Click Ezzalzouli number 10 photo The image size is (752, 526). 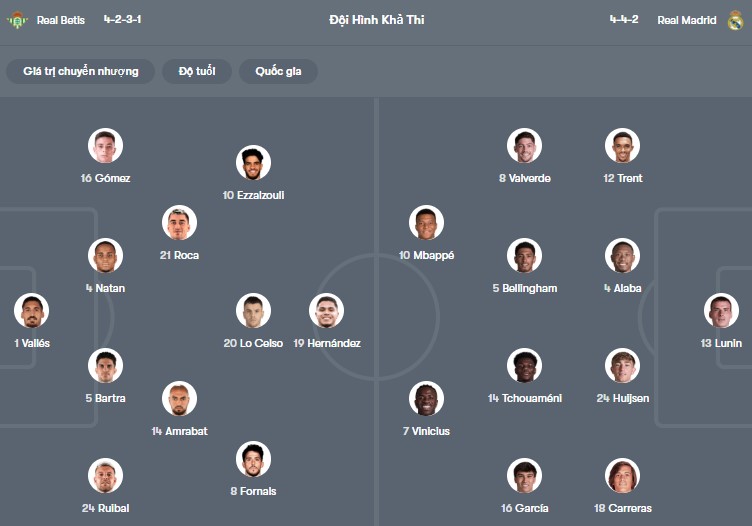coord(253,163)
